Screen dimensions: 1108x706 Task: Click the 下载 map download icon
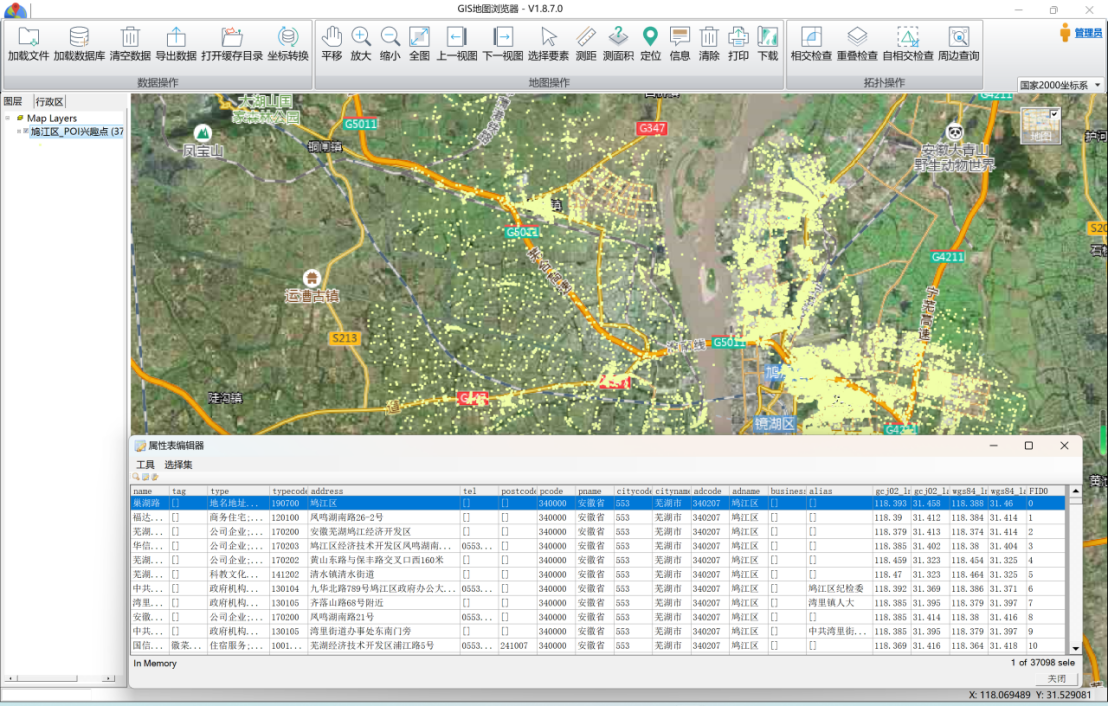[767, 39]
